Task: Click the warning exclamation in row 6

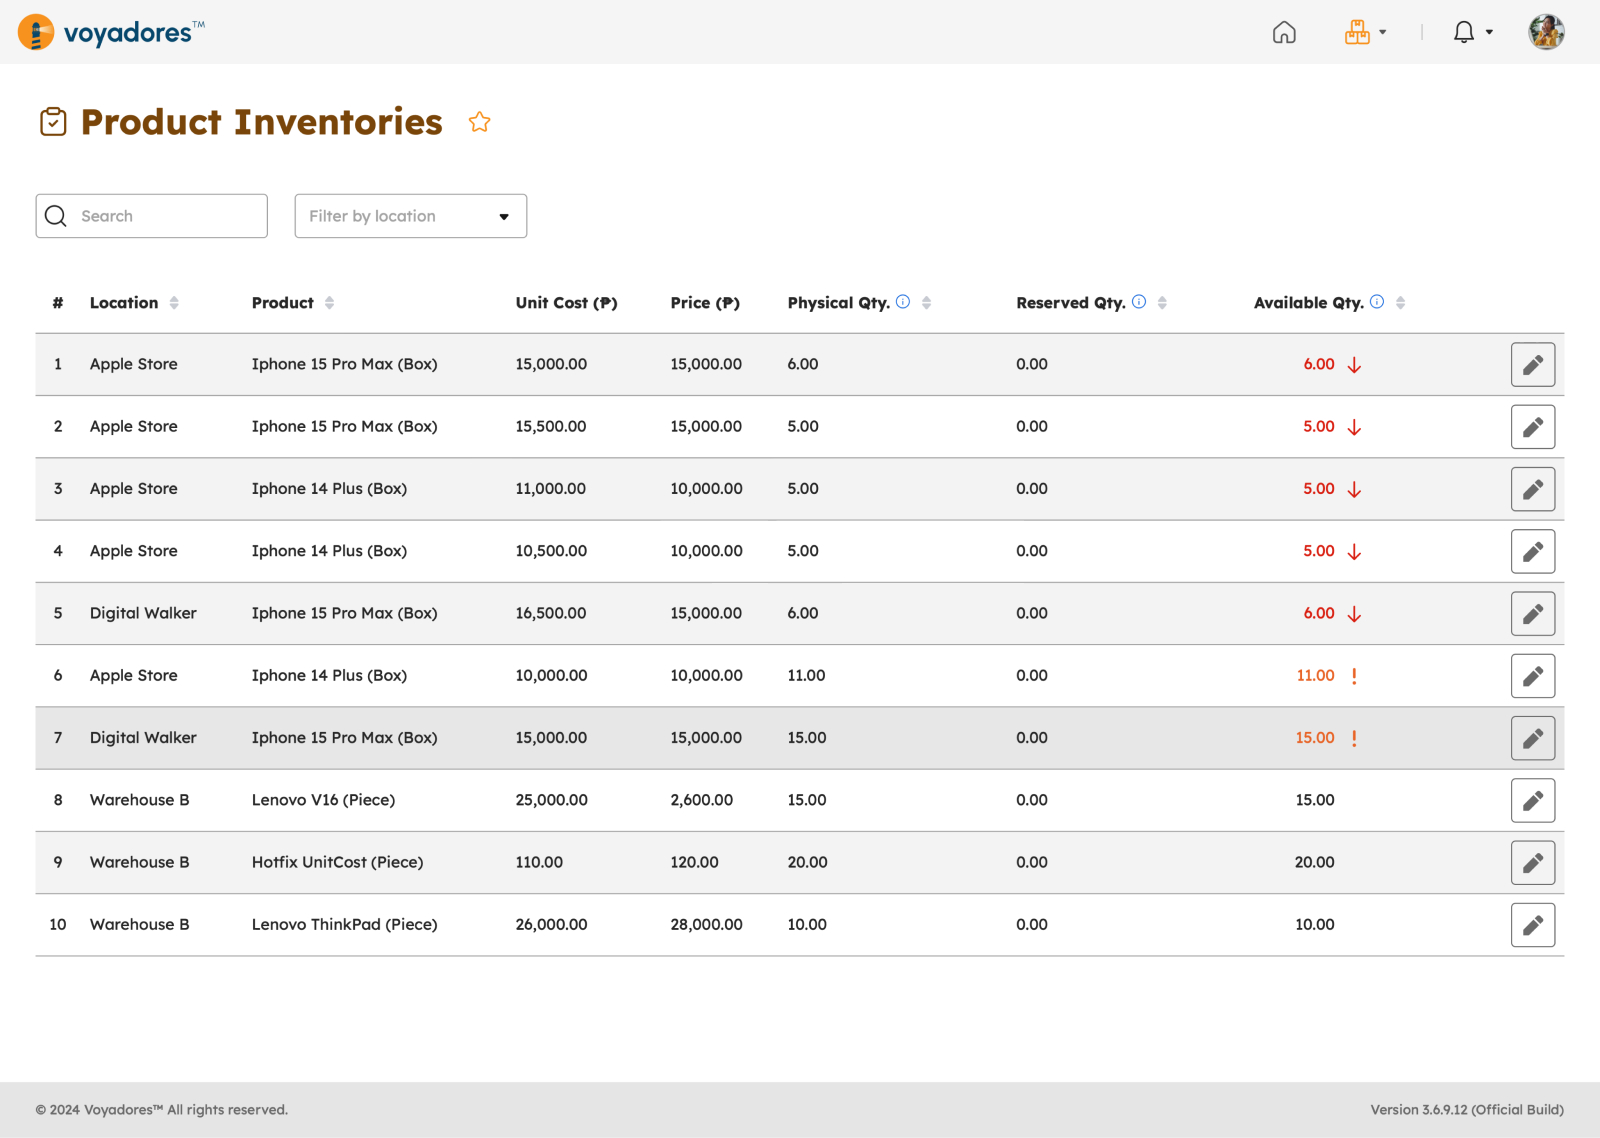Action: [1354, 676]
